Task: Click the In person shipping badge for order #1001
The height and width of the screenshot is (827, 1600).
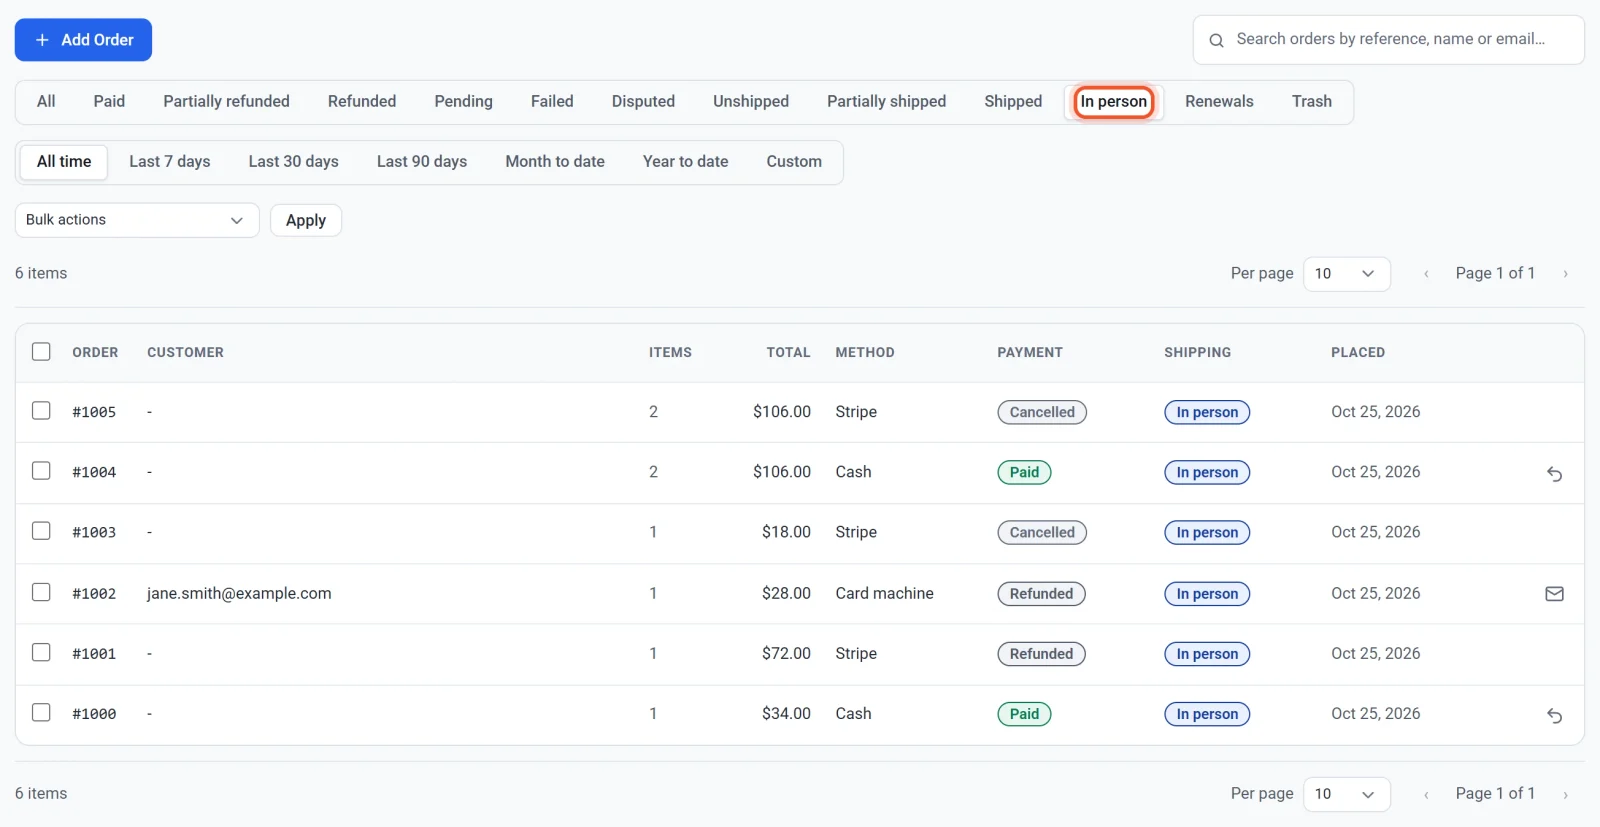Action: pos(1207,654)
